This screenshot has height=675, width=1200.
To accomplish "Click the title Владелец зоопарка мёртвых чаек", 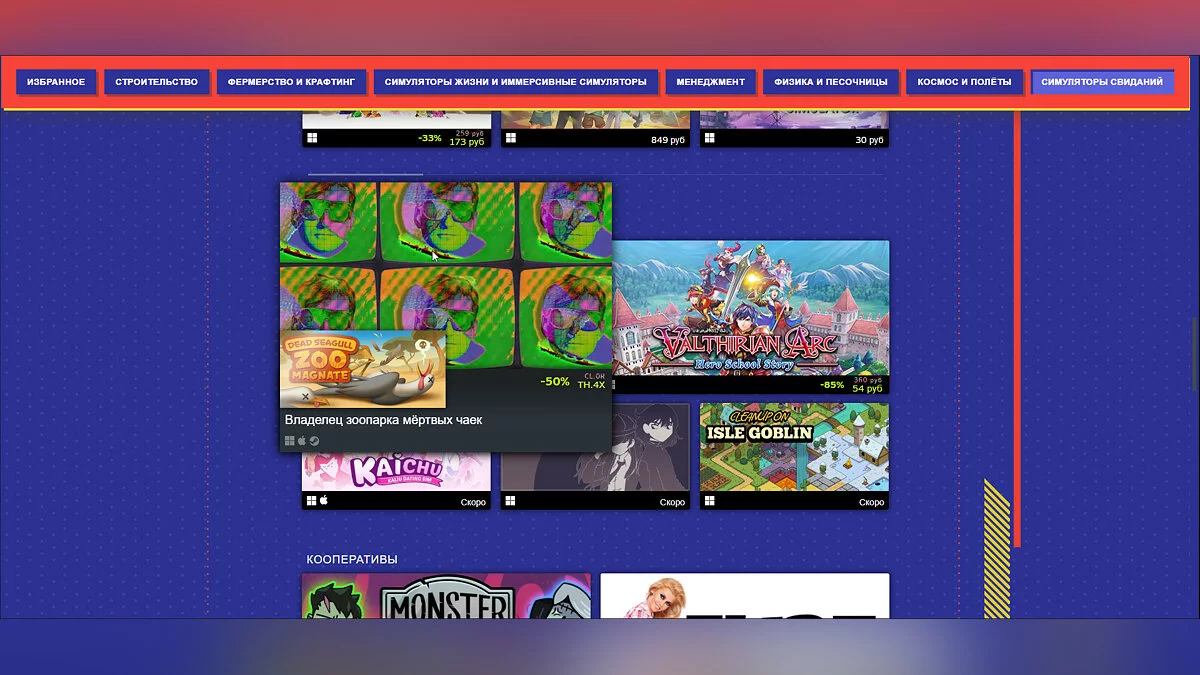I will [383, 420].
